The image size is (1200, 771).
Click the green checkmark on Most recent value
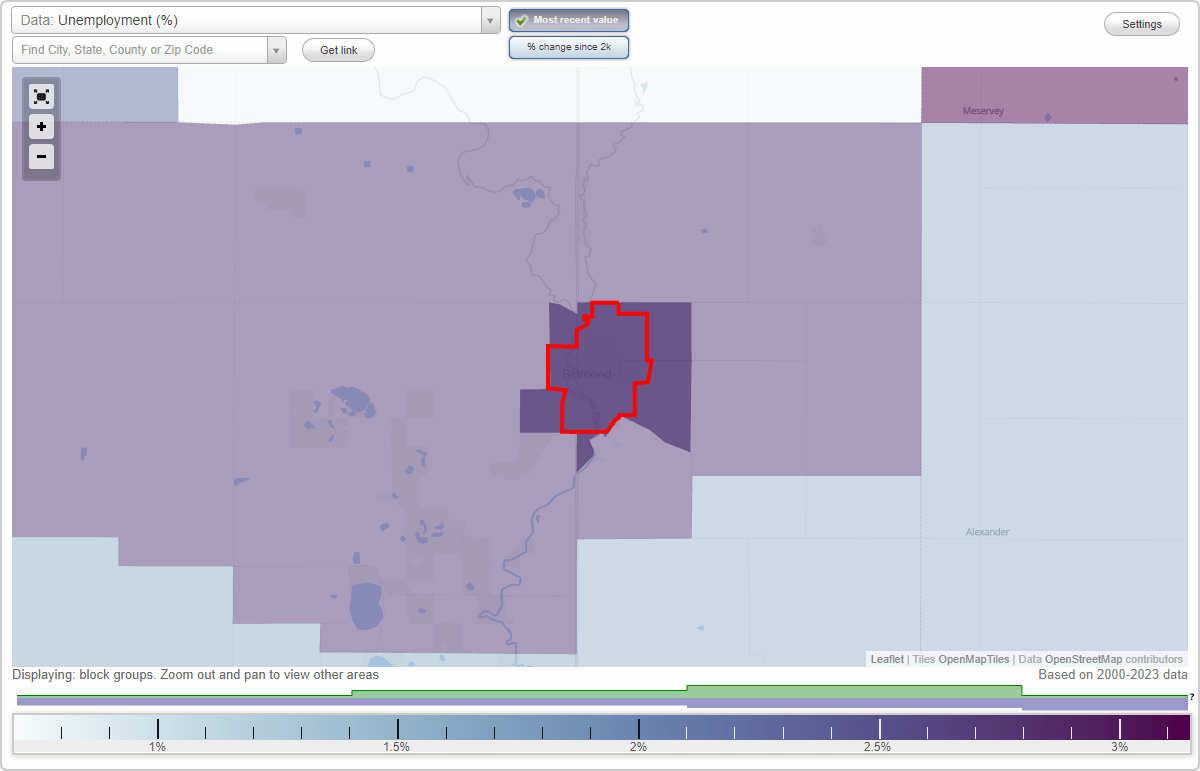point(521,19)
